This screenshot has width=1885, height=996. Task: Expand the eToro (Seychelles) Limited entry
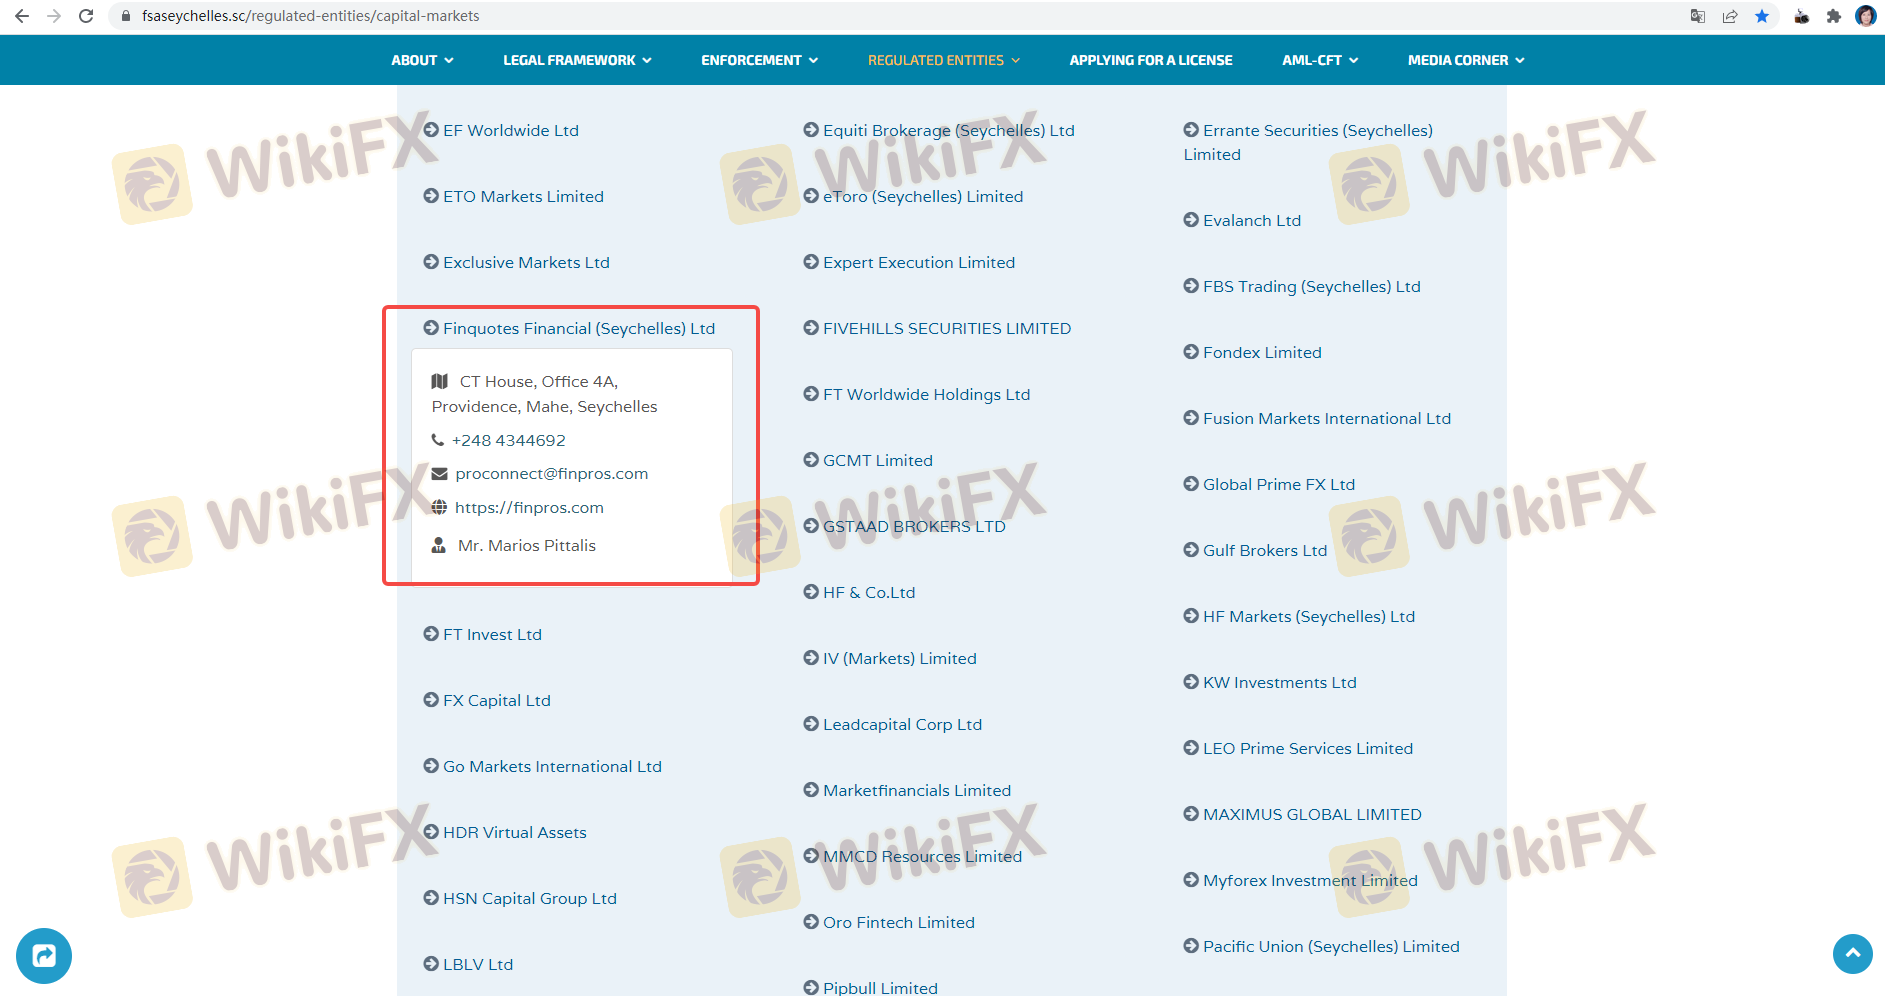(922, 196)
